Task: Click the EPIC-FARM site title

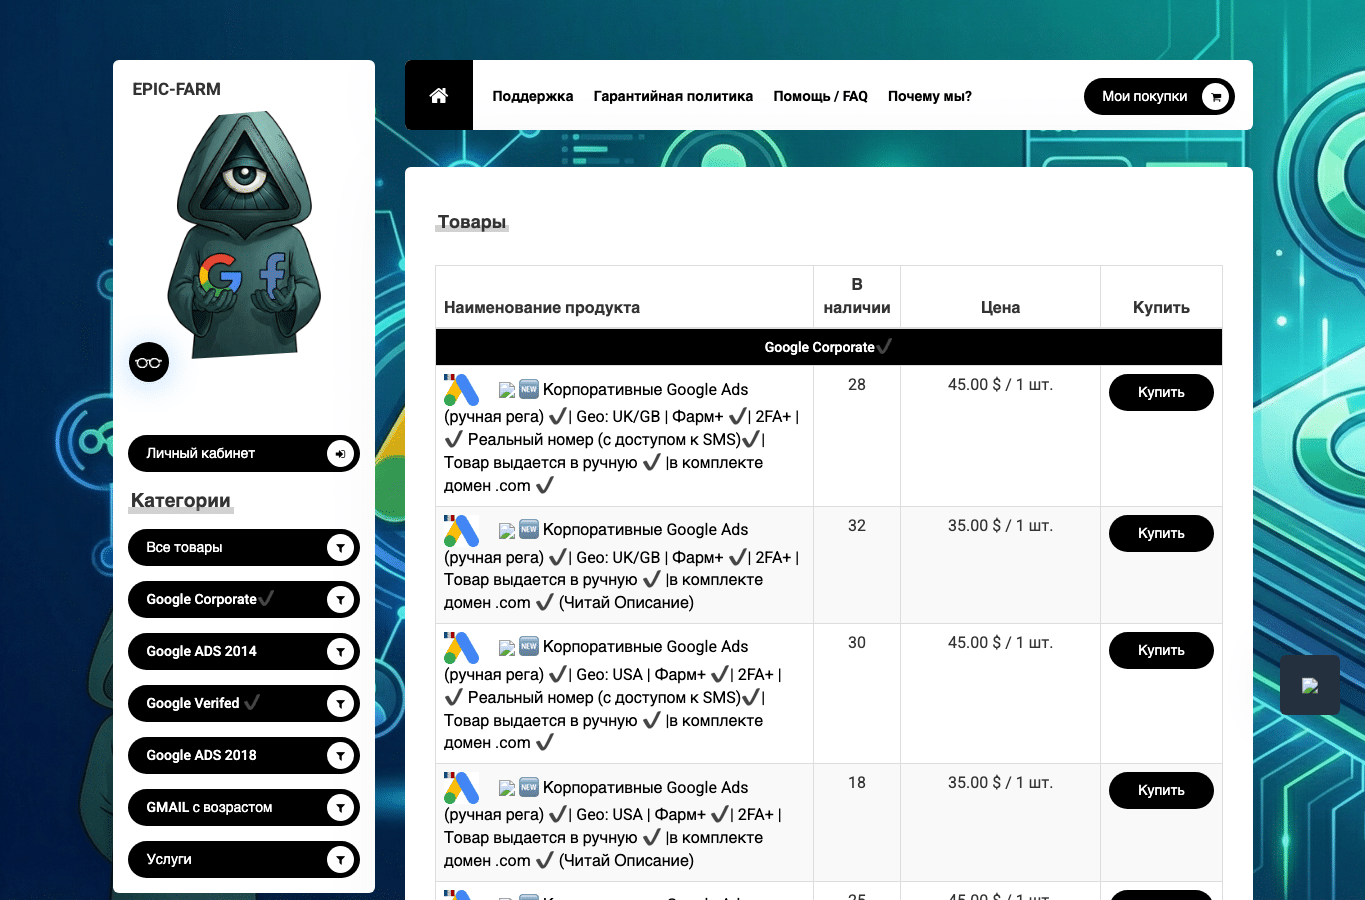Action: pyautogui.click(x=177, y=89)
